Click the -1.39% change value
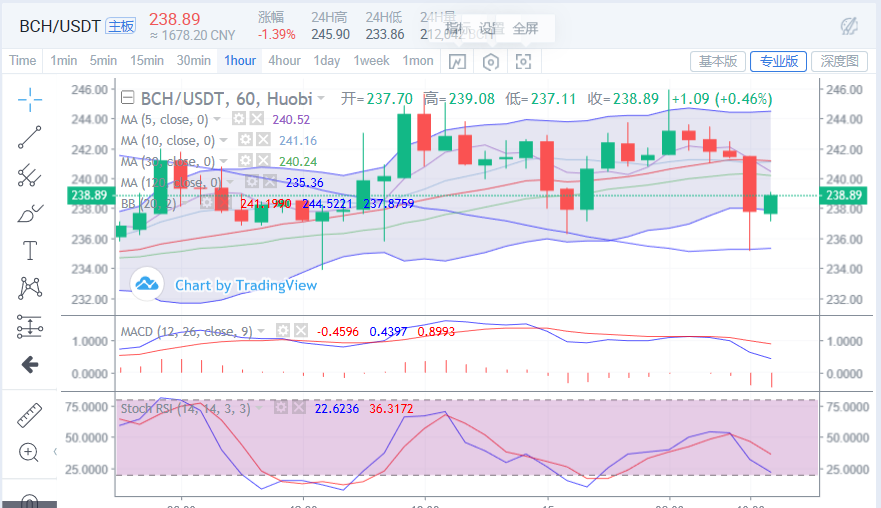Viewport: 881px width, 508px height. click(276, 34)
